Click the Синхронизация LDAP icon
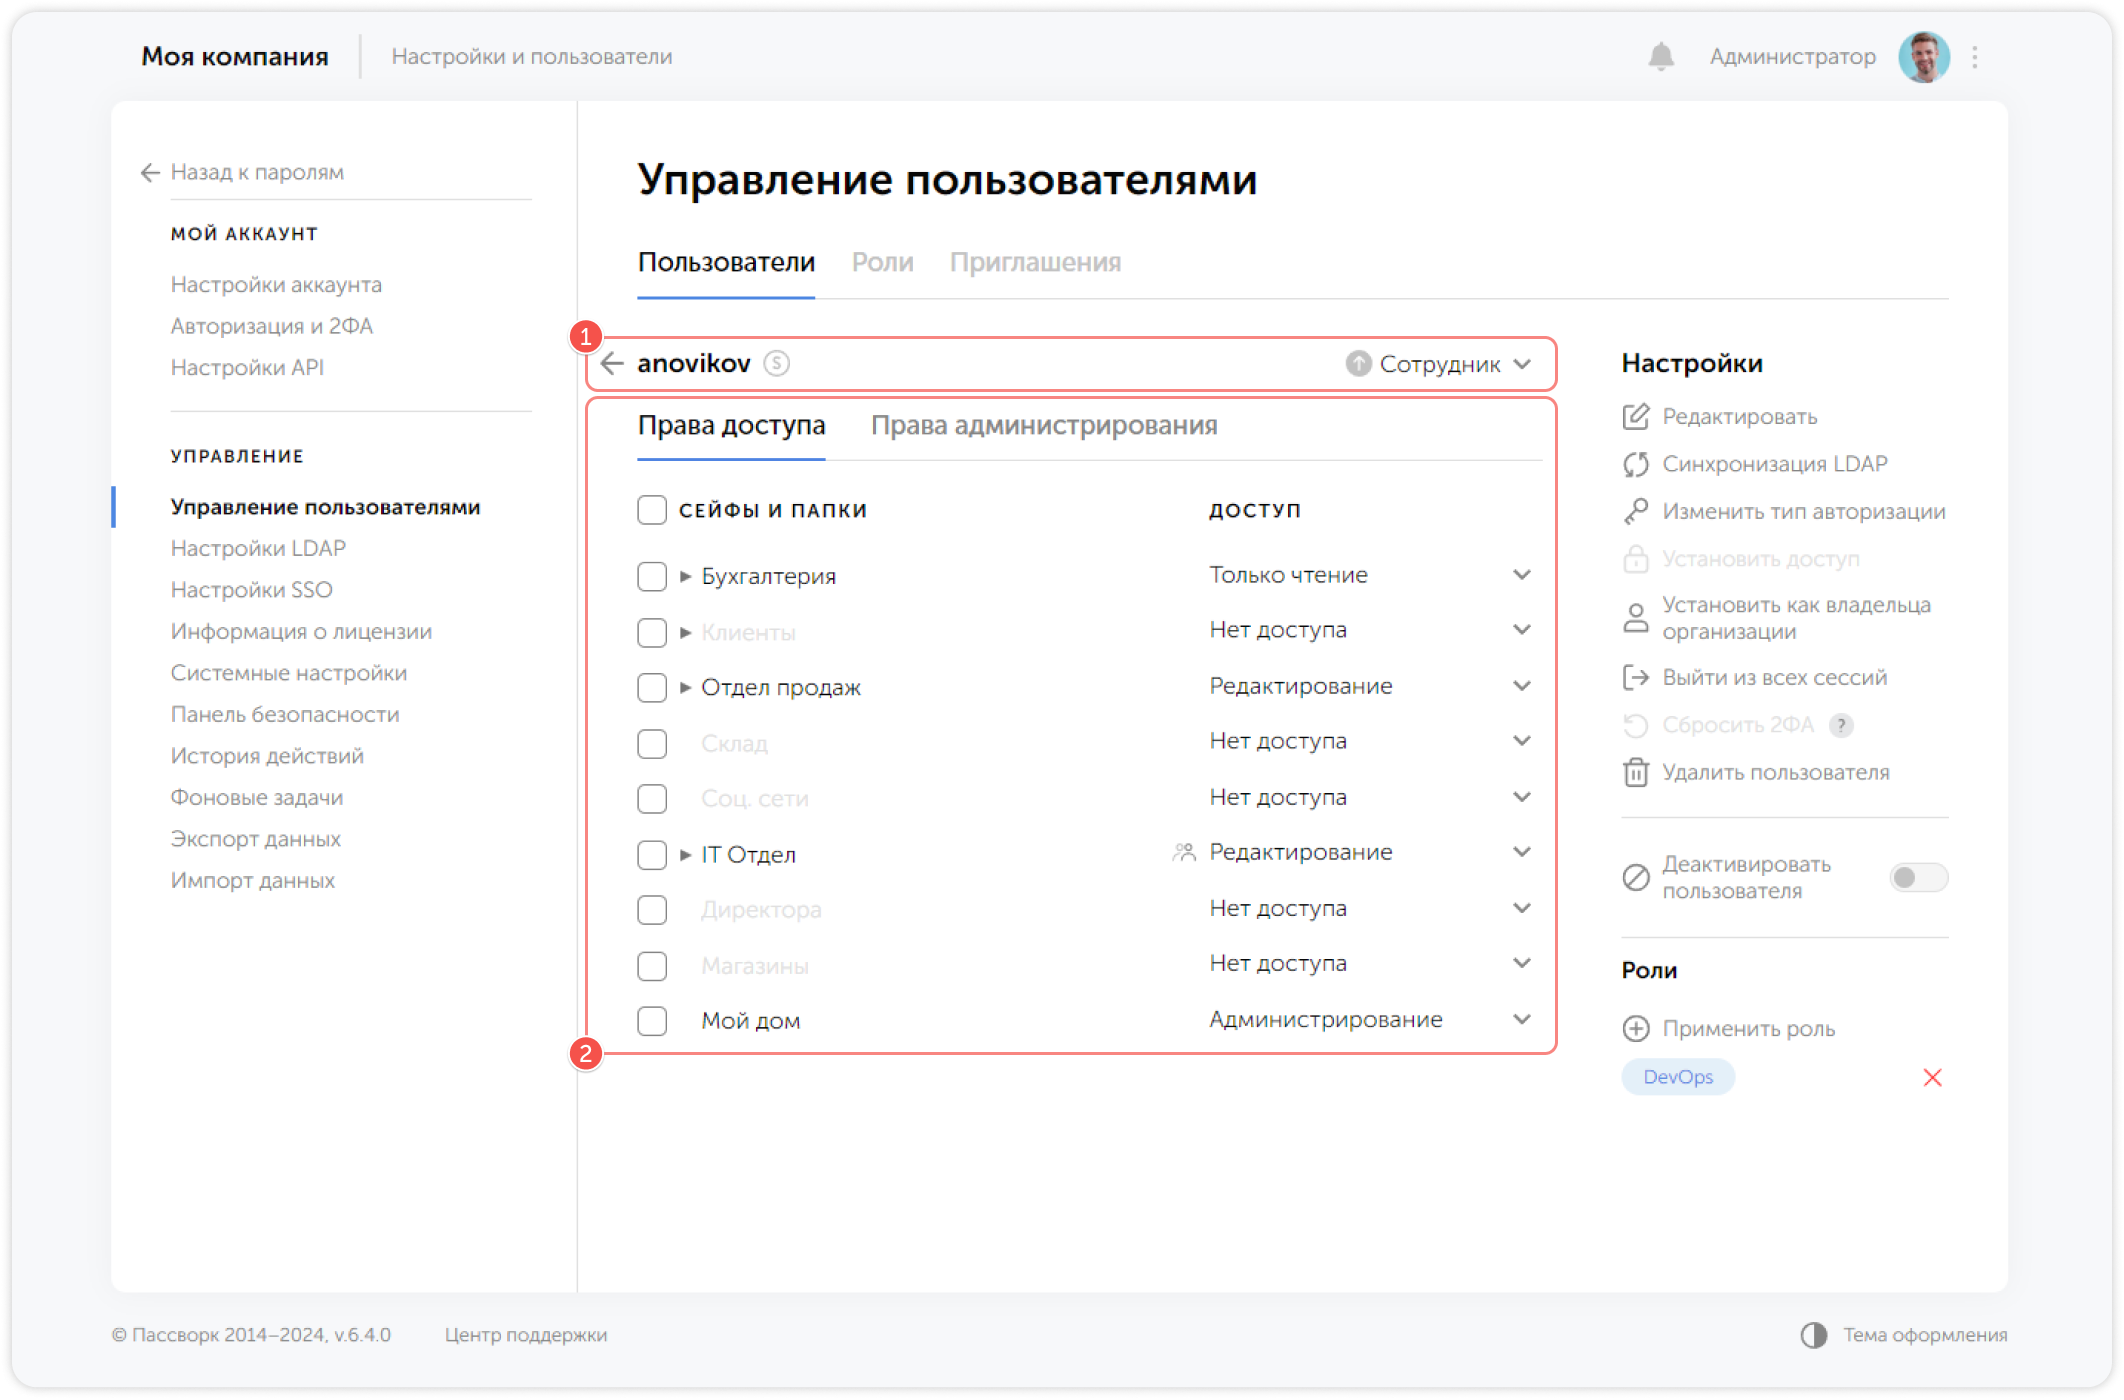The width and height of the screenshot is (2124, 1400). coord(1636,464)
